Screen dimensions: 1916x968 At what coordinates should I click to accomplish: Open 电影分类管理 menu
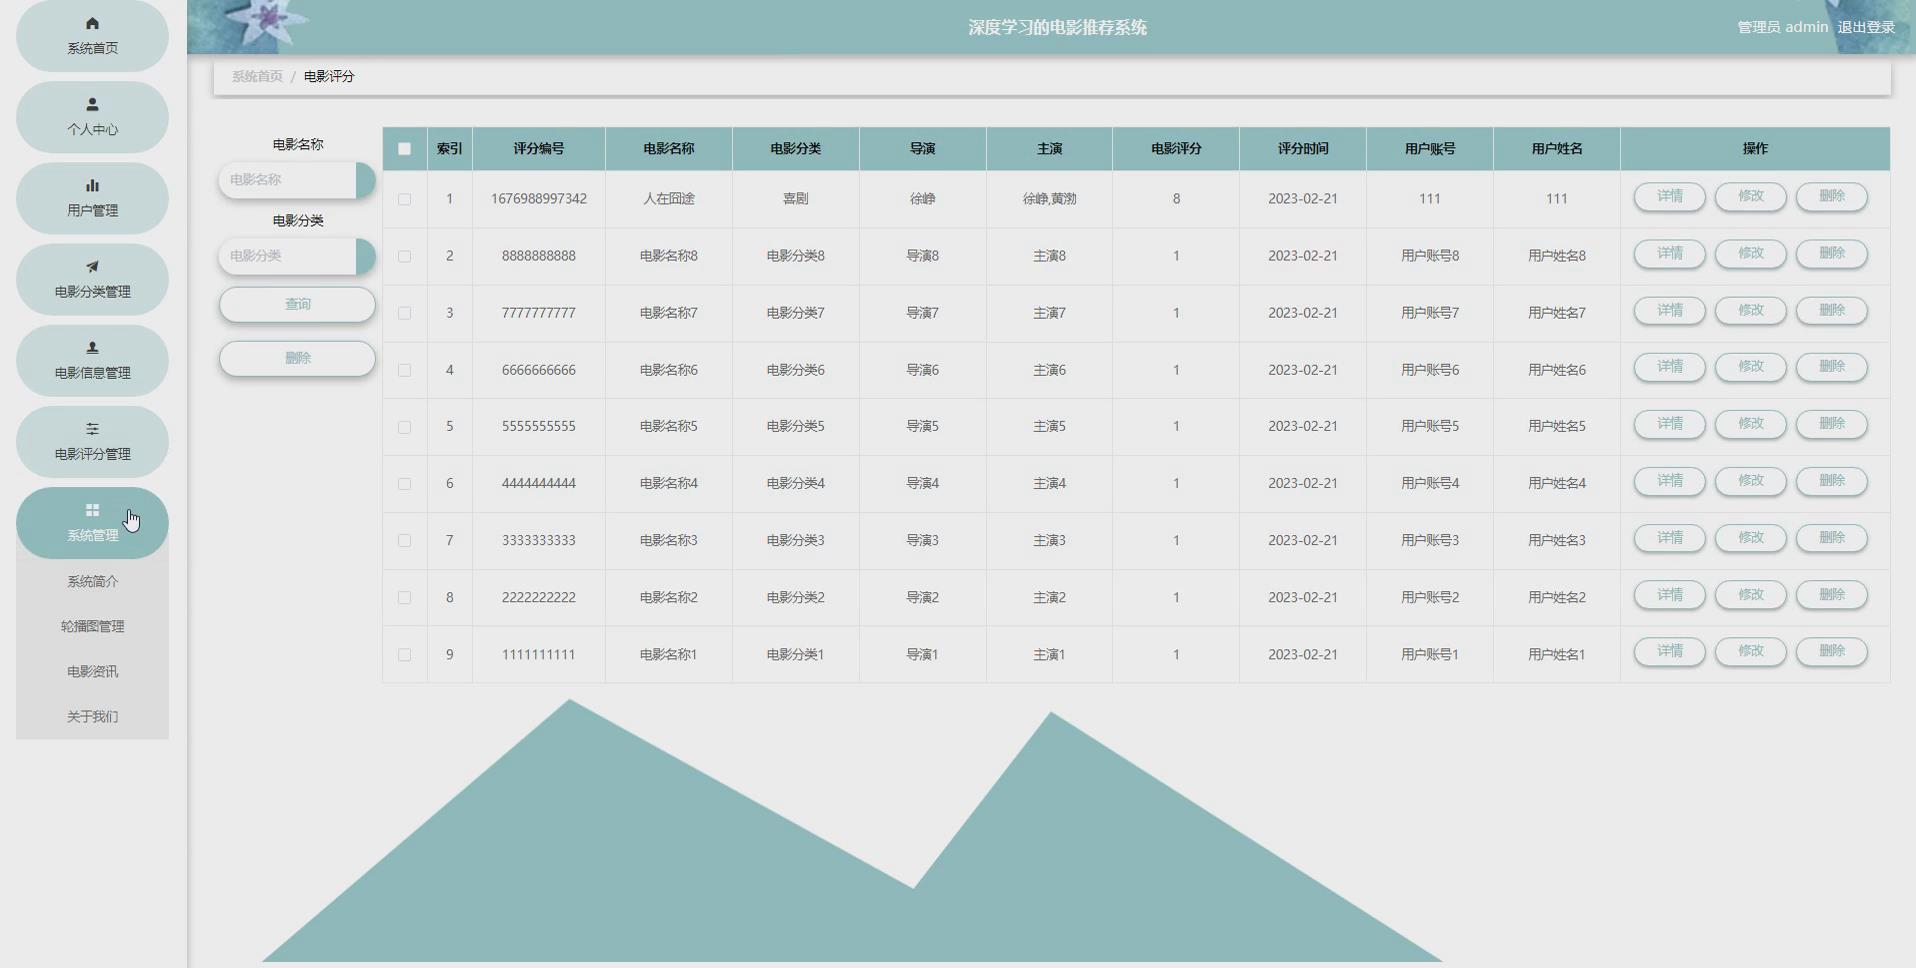(92, 279)
